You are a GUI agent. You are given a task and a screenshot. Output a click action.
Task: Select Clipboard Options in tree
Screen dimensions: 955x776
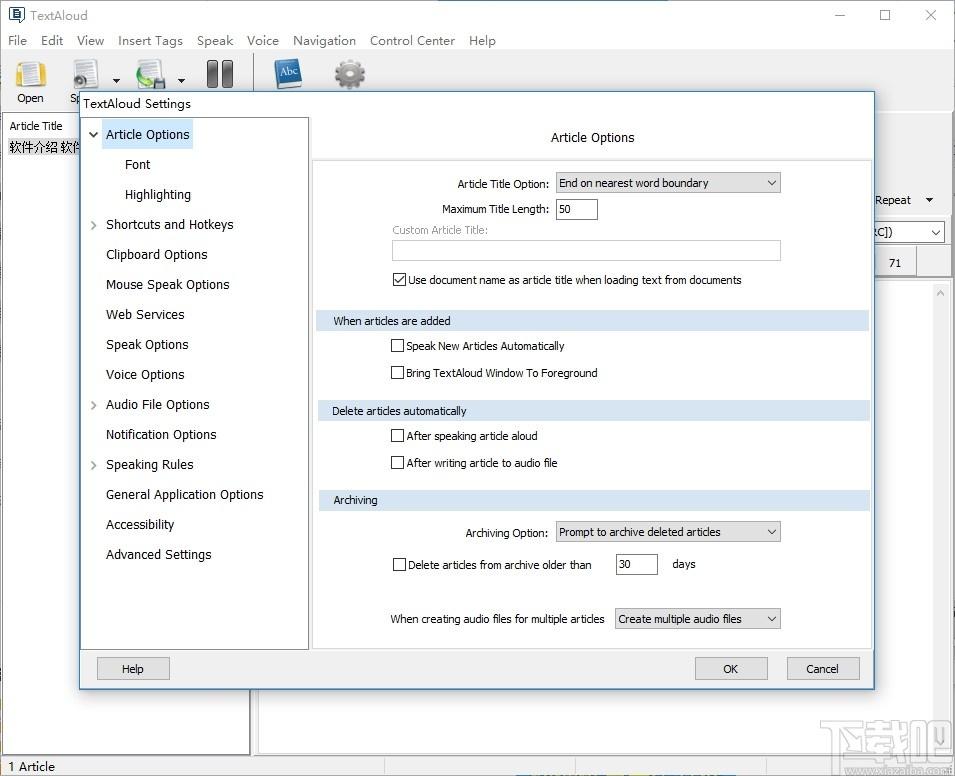157,255
